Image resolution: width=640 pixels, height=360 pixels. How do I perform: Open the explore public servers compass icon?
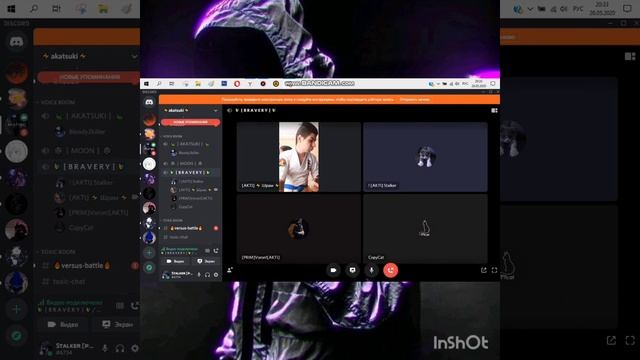(149, 268)
